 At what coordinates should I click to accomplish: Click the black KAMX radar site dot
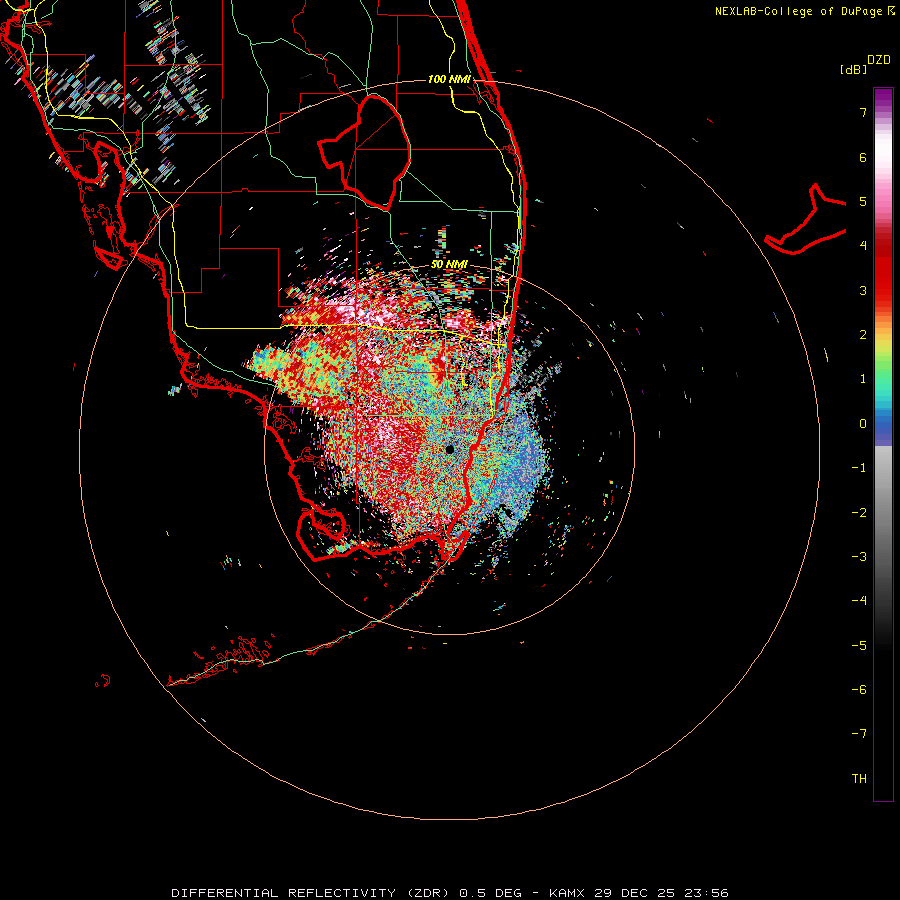point(450,449)
